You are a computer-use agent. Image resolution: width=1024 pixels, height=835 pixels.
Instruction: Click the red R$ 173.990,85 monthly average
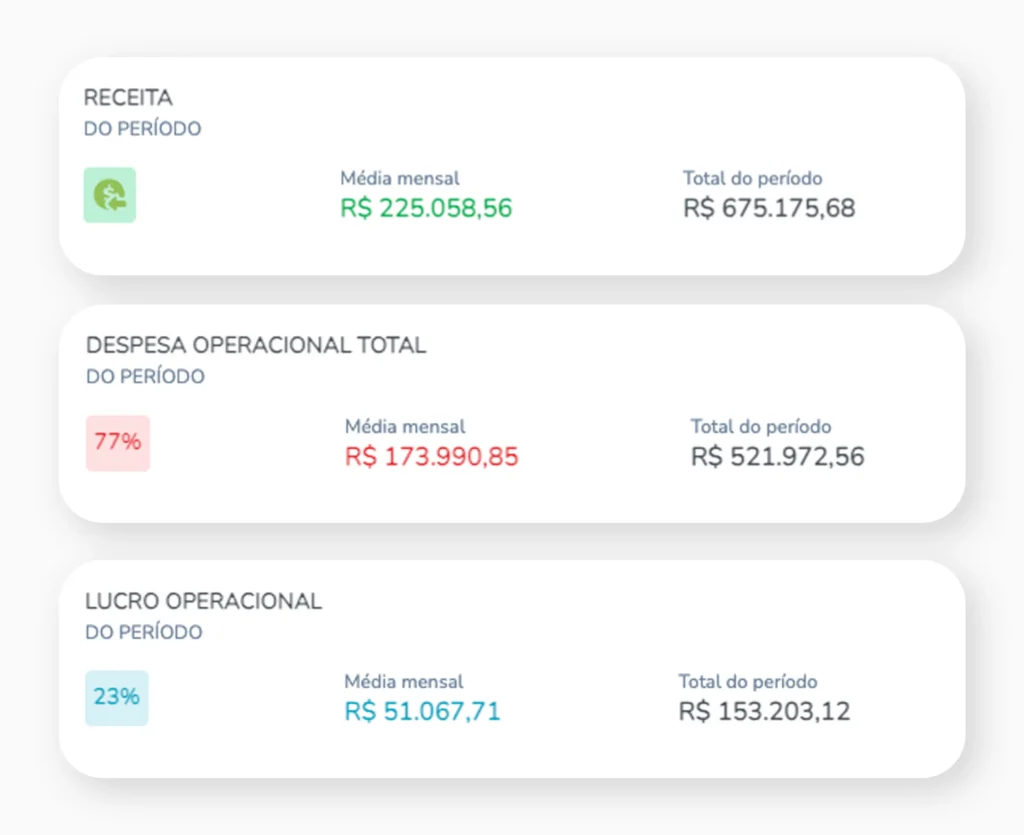[432, 457]
